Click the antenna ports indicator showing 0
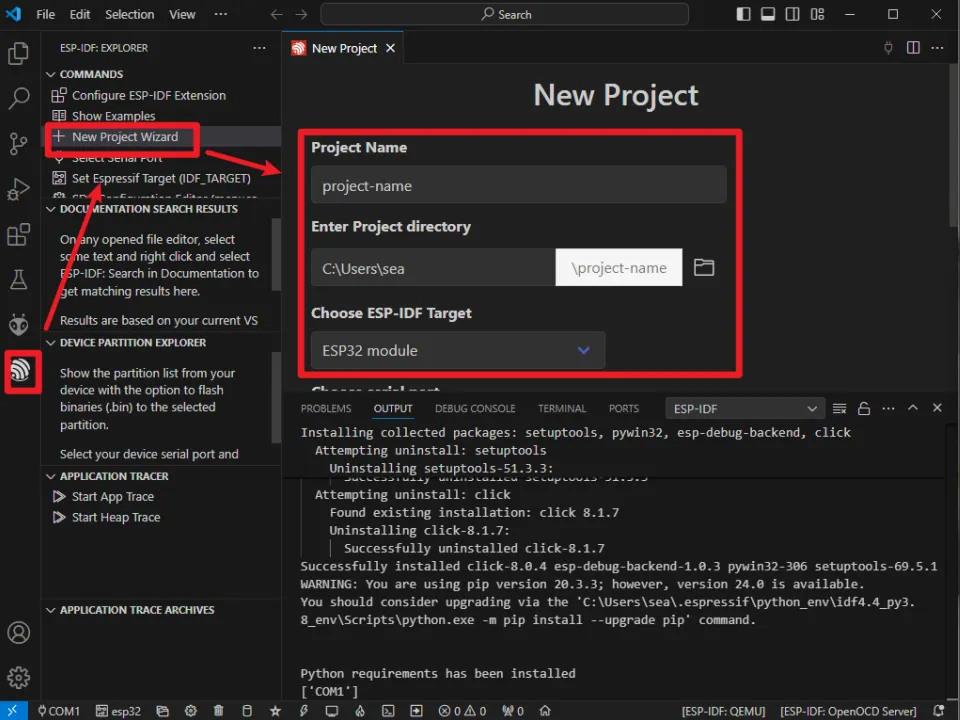Viewport: 960px width, 720px height. pyautogui.click(x=512, y=711)
